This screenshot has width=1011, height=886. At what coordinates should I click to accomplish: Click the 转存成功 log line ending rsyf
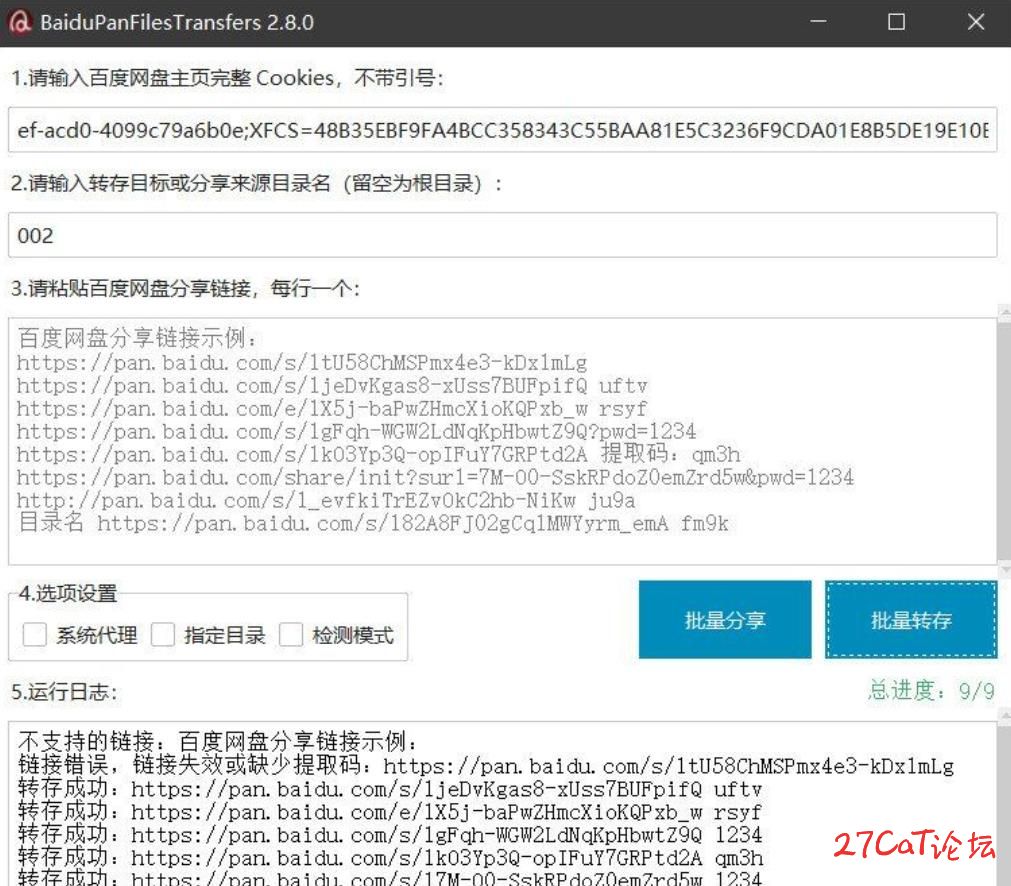(390, 812)
